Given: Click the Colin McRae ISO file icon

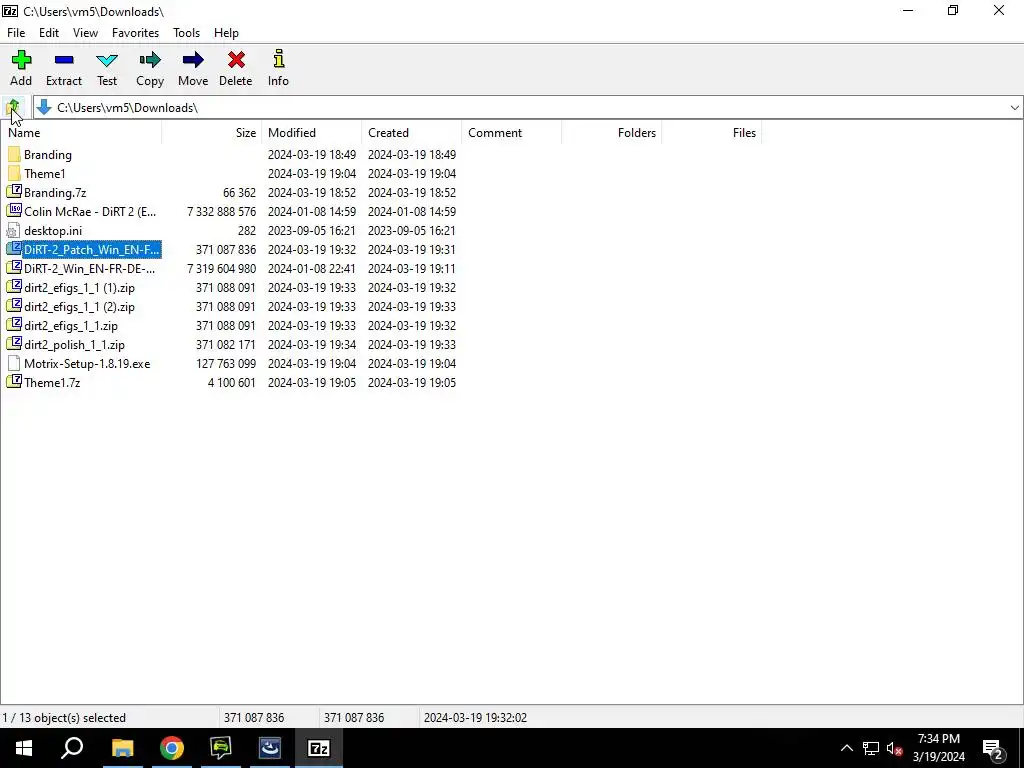Looking at the screenshot, I should pyautogui.click(x=14, y=211).
